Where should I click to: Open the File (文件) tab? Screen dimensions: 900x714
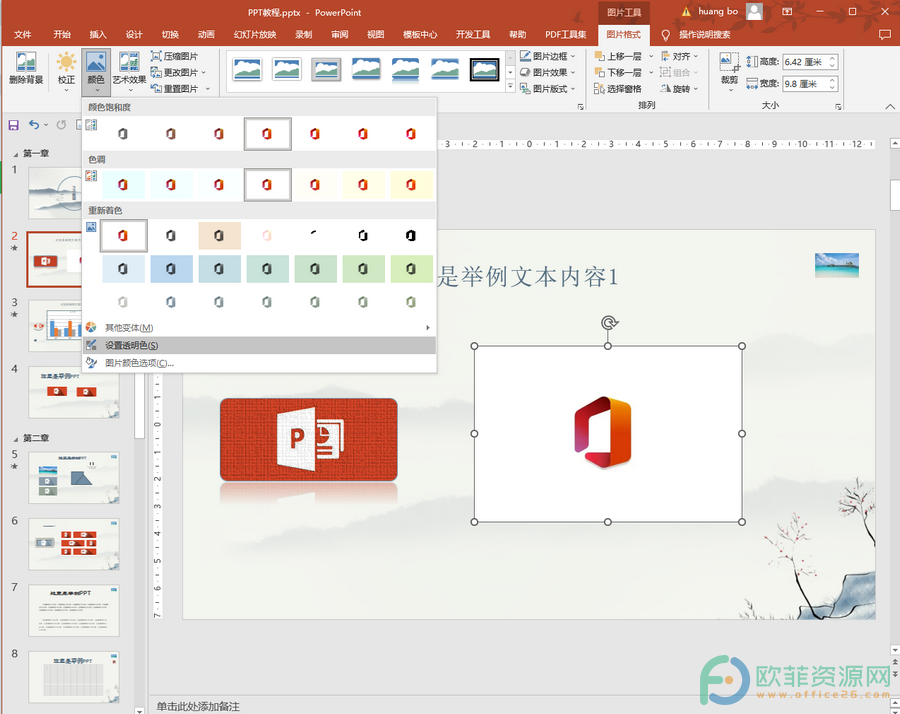(22, 34)
